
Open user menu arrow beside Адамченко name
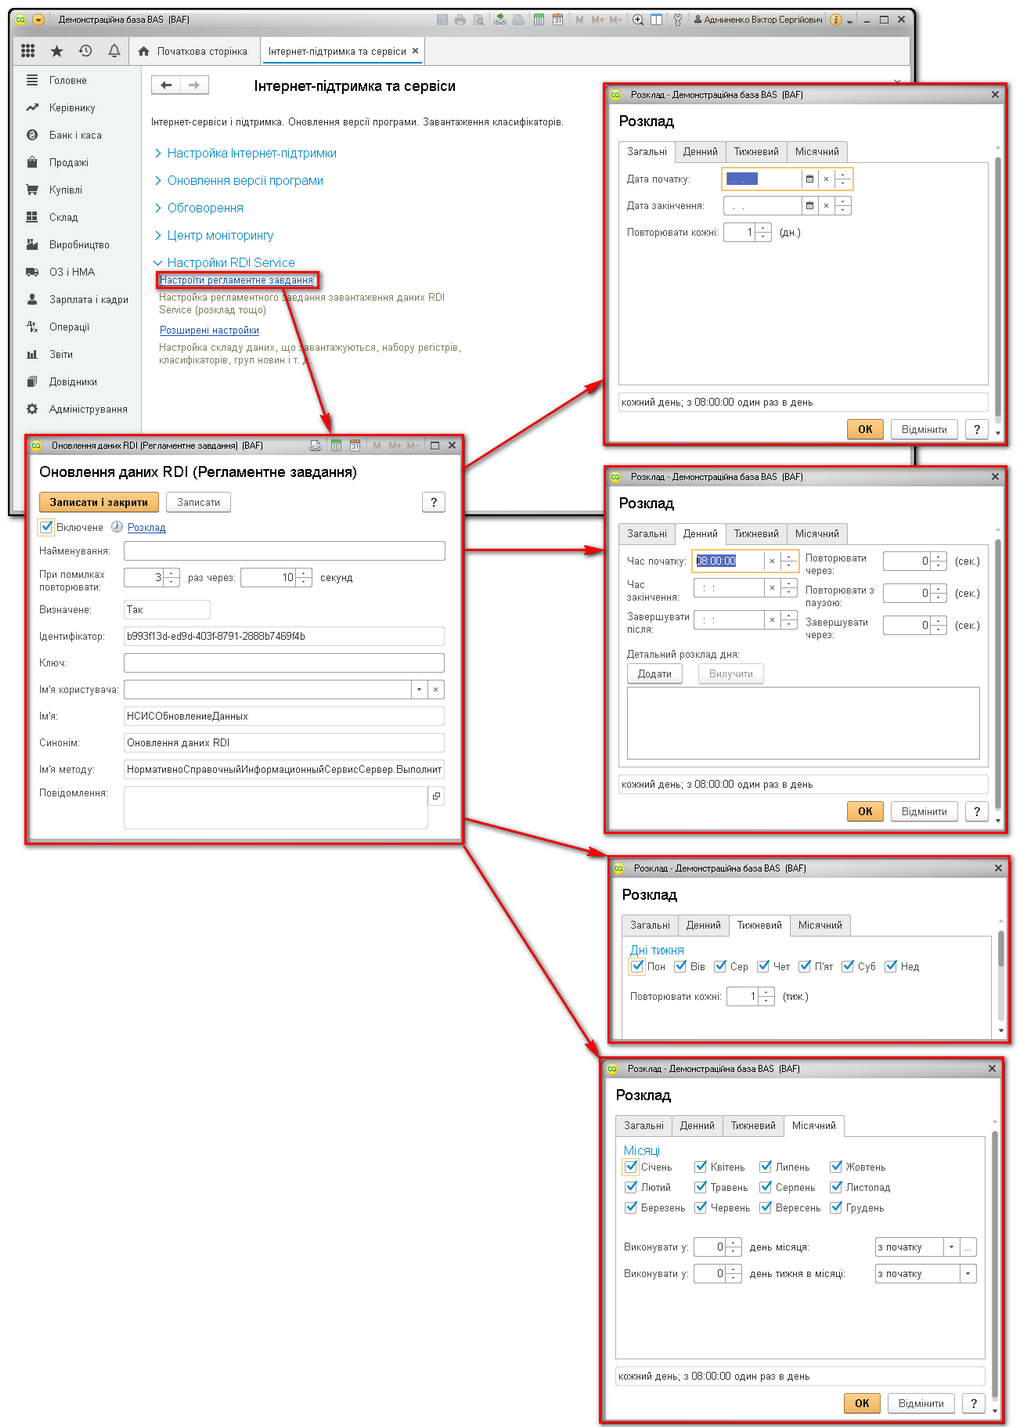click(x=850, y=20)
